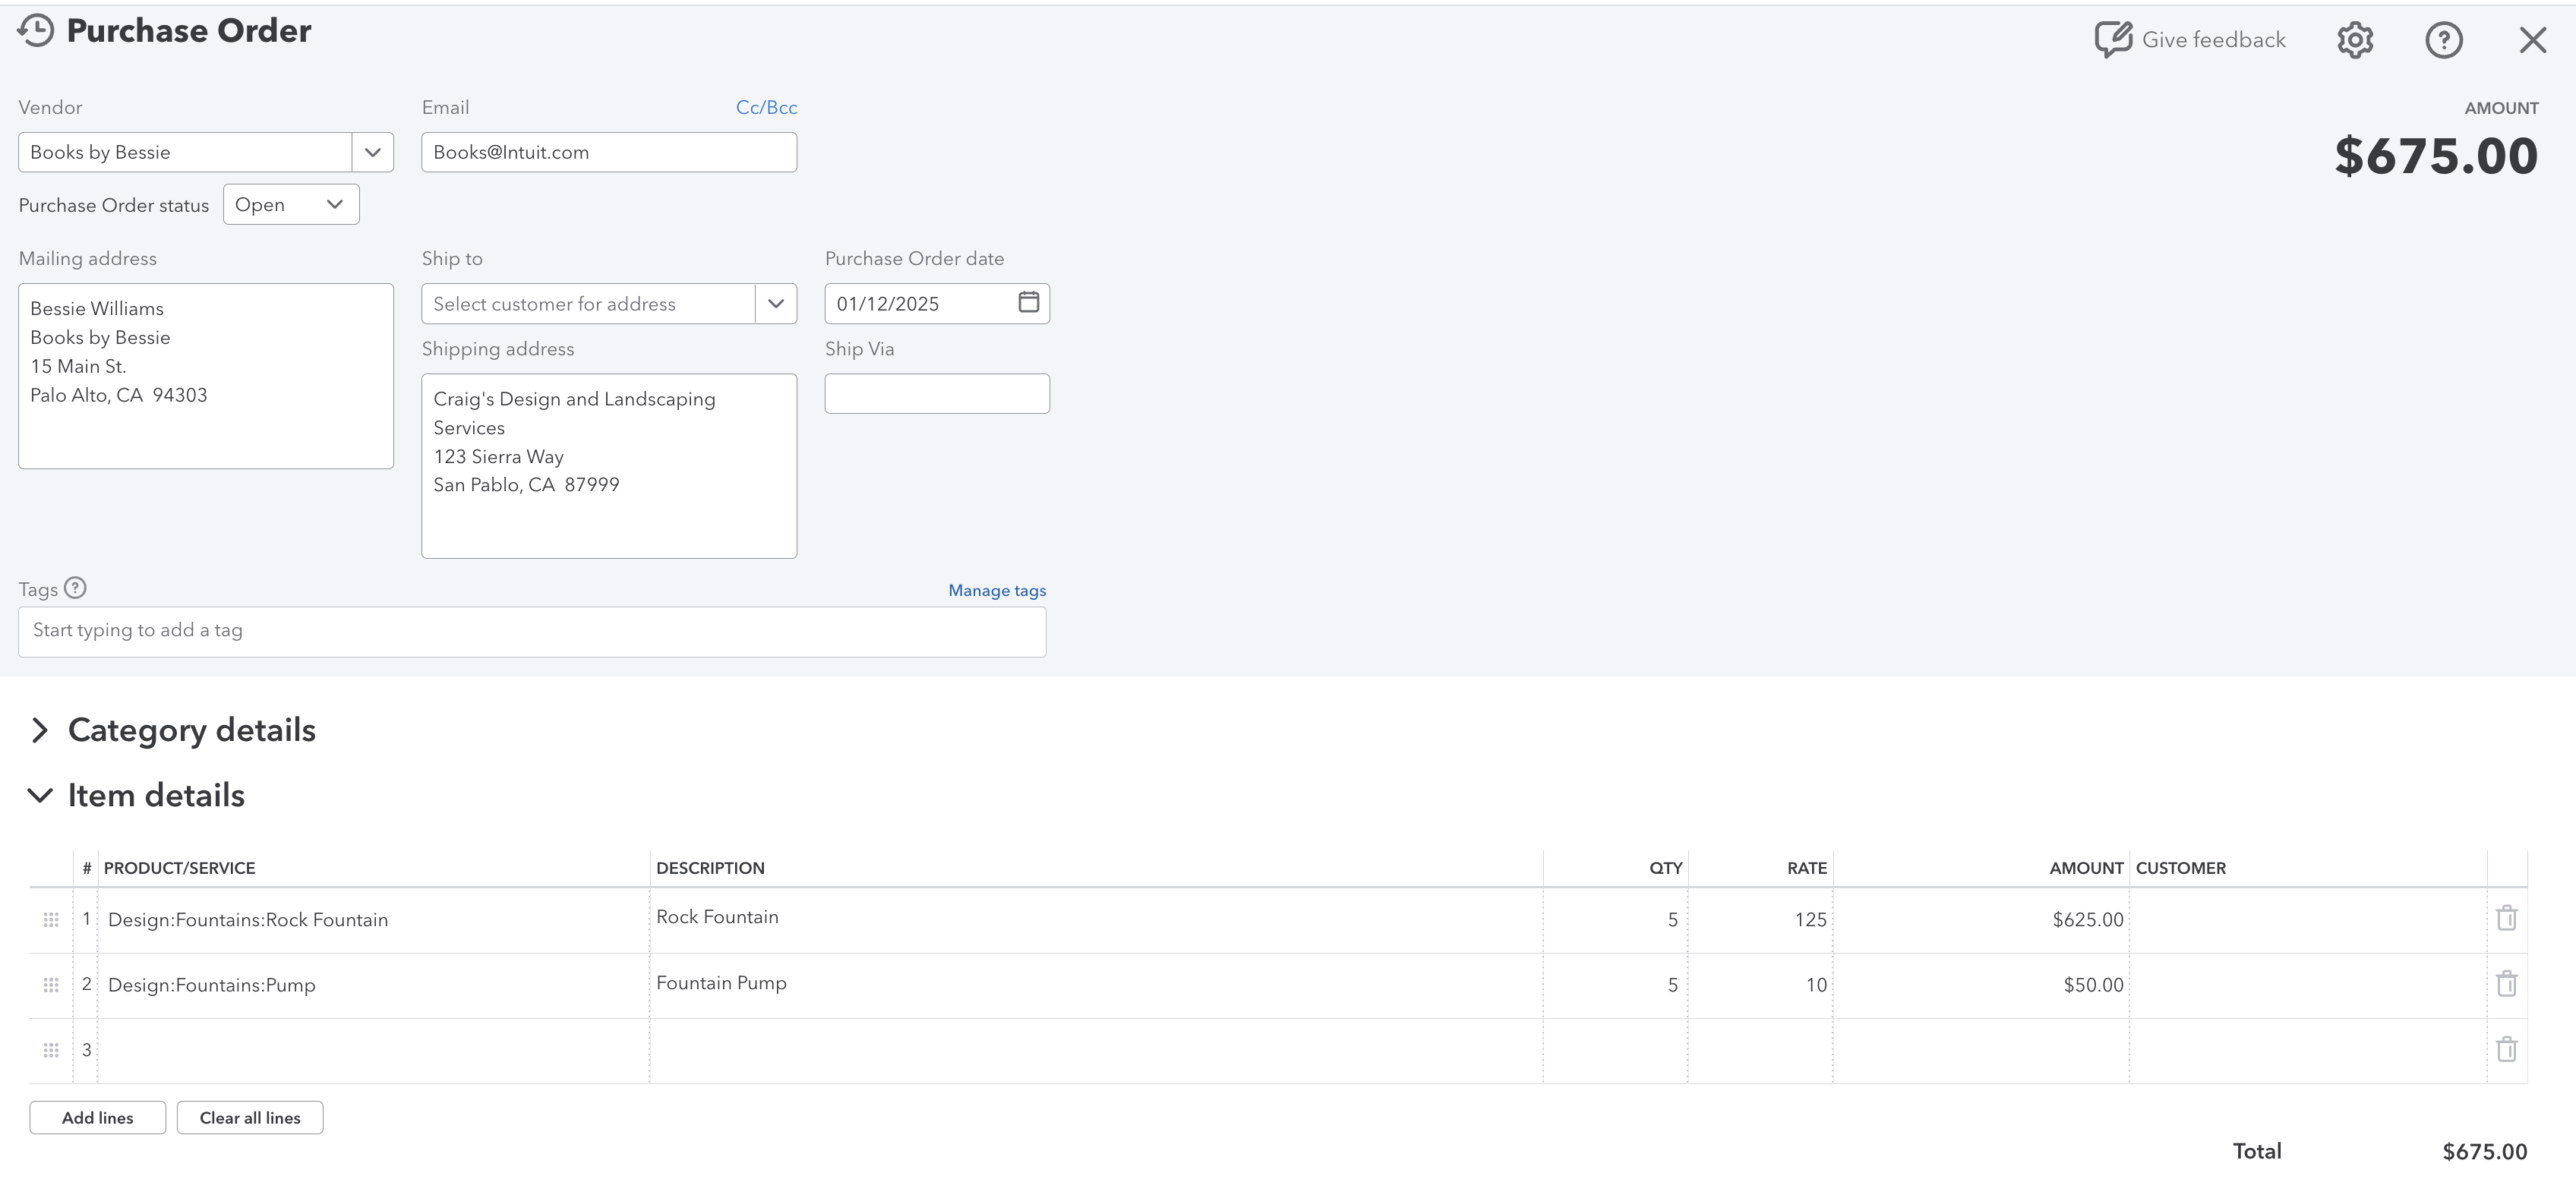Open Ship to customer dropdown

coord(776,304)
